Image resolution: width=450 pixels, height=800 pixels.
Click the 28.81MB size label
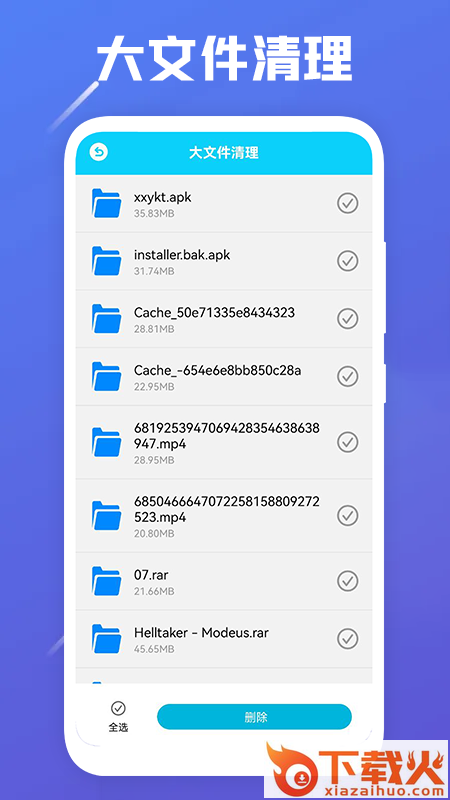(x=154, y=329)
